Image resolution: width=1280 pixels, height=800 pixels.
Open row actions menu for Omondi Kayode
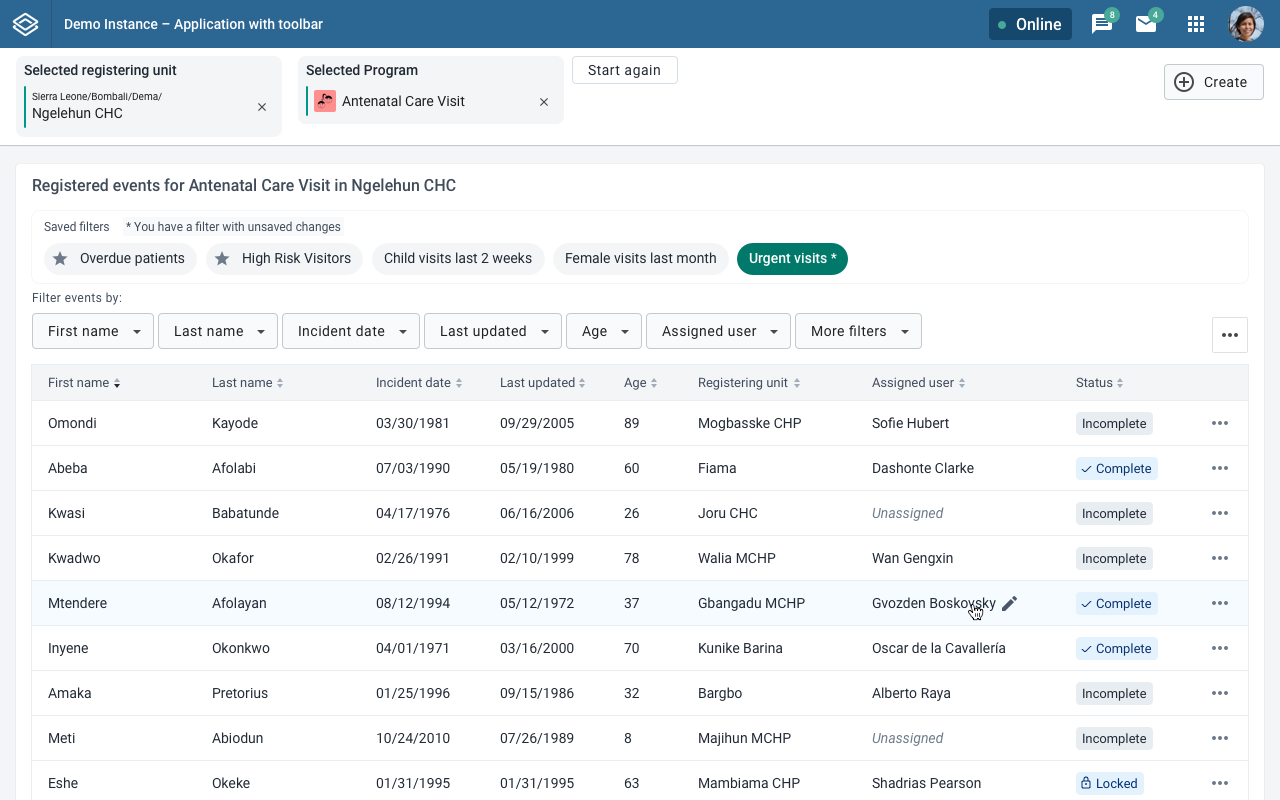pyautogui.click(x=1219, y=423)
